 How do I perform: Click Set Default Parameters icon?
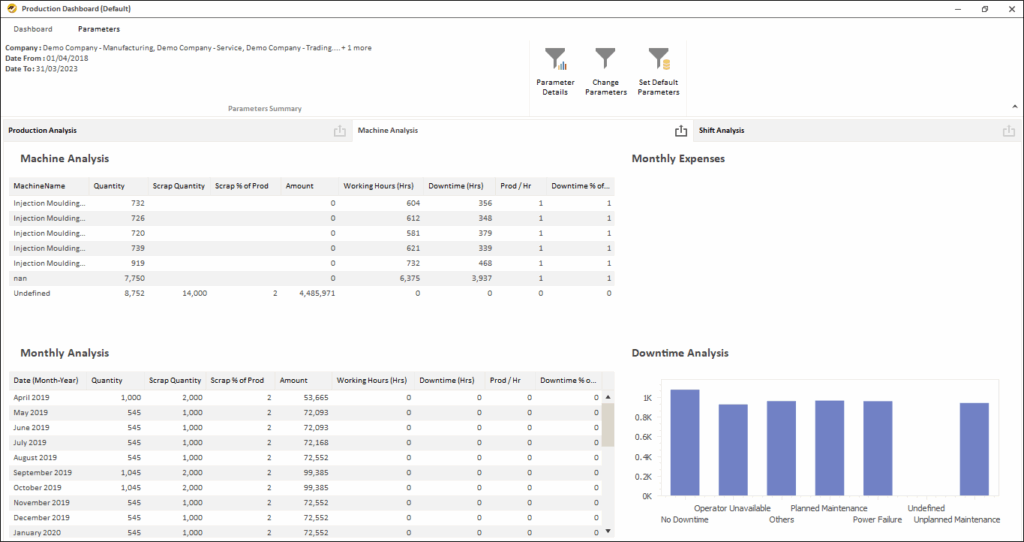pyautogui.click(x=658, y=59)
